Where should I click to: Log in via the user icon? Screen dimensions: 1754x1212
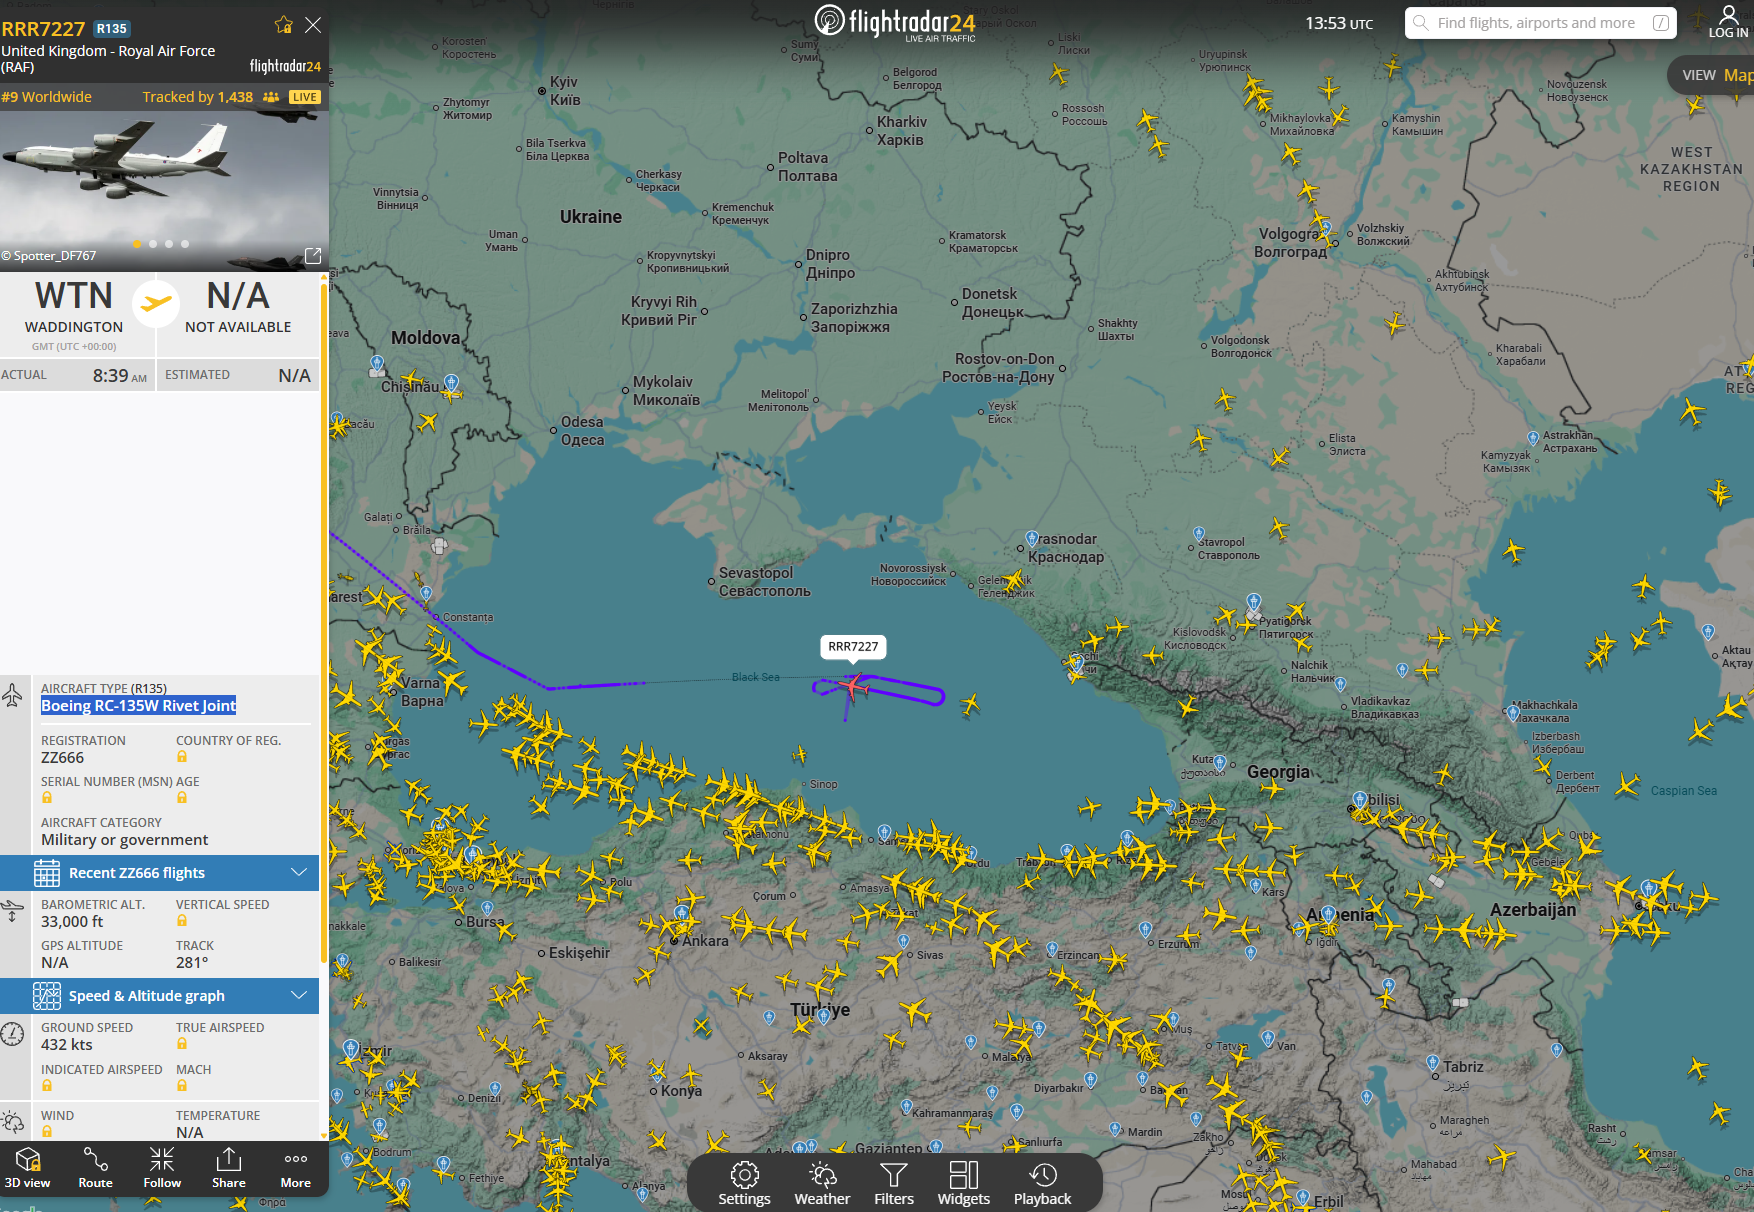click(1728, 21)
